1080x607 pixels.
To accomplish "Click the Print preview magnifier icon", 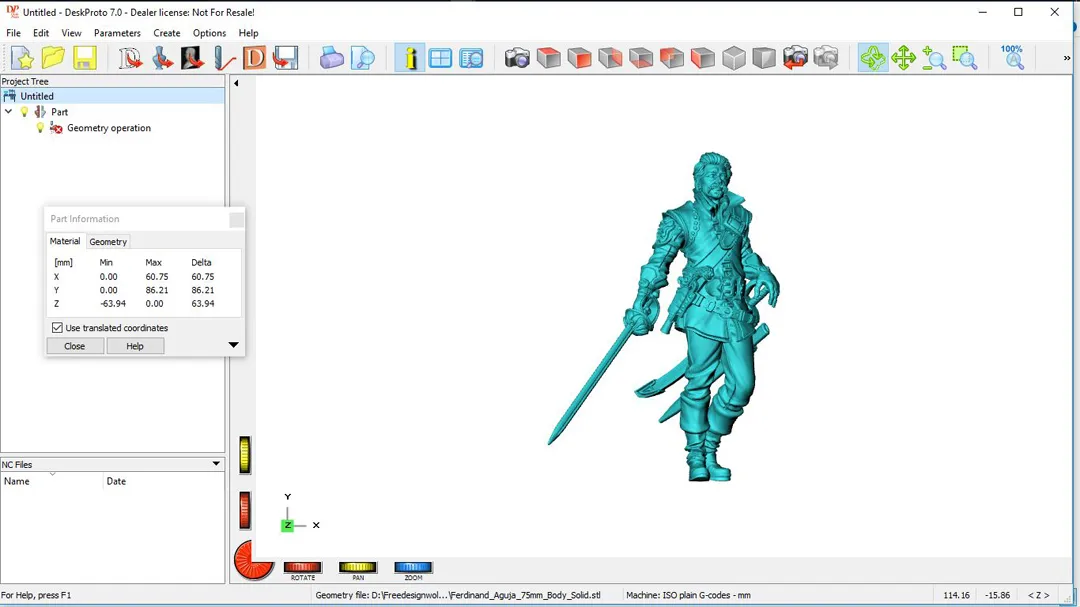I will [362, 58].
